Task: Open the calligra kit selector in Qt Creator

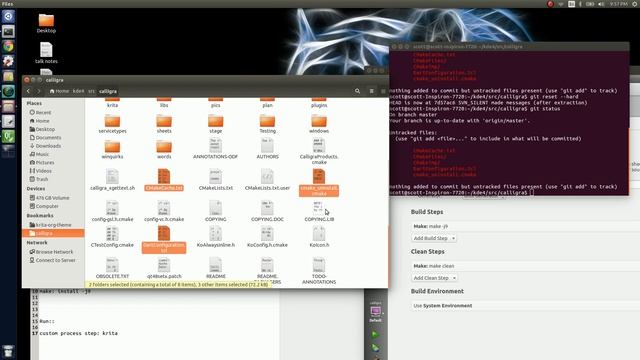Action: (x=376, y=312)
